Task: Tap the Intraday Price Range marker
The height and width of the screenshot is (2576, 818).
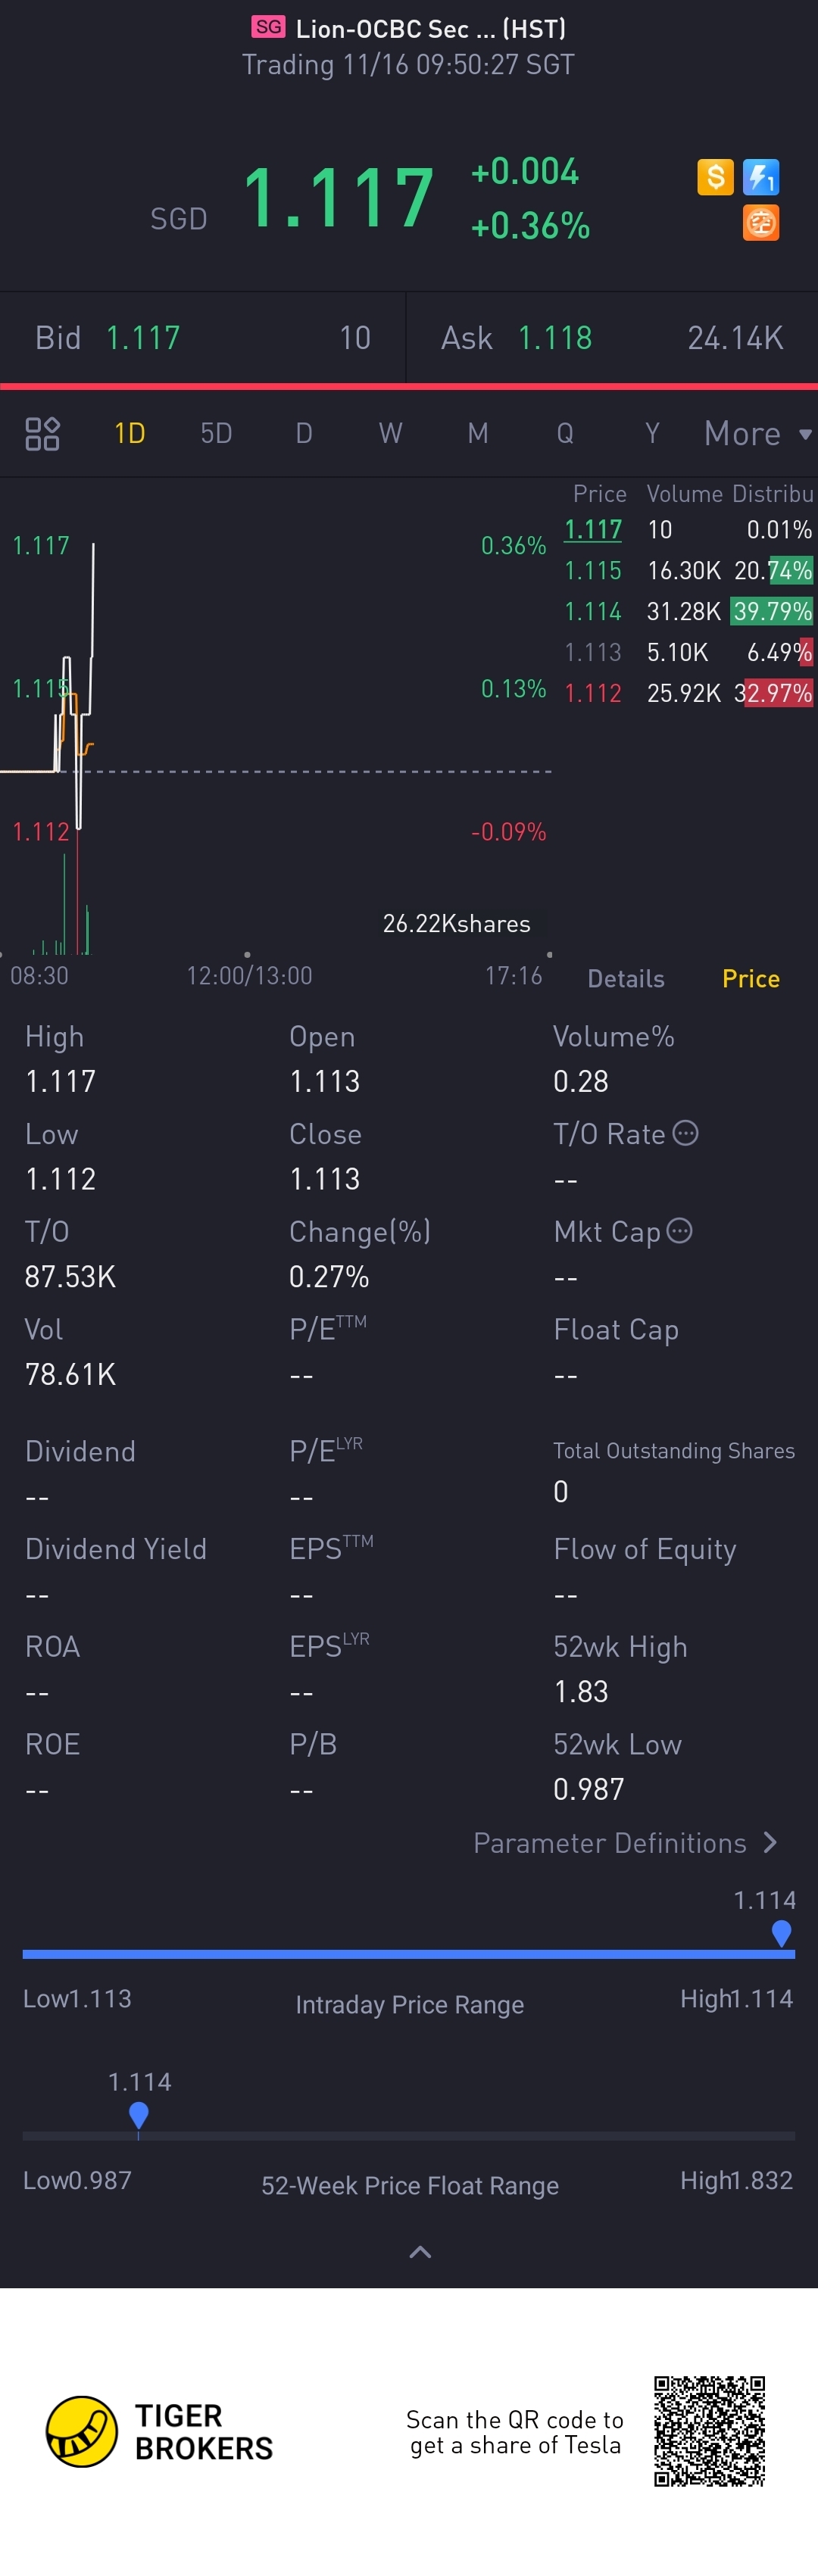Action: point(782,1933)
